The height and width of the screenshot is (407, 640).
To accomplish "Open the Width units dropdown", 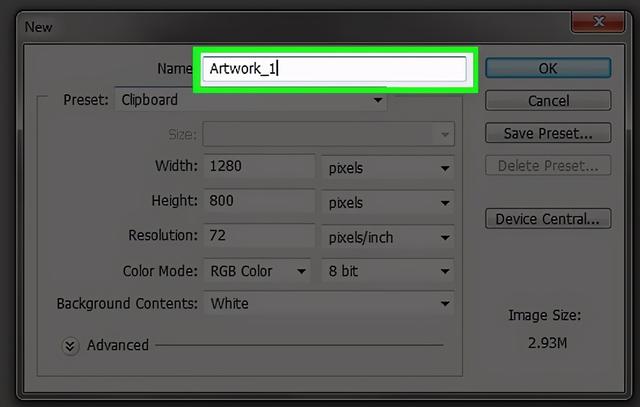I will [x=387, y=168].
